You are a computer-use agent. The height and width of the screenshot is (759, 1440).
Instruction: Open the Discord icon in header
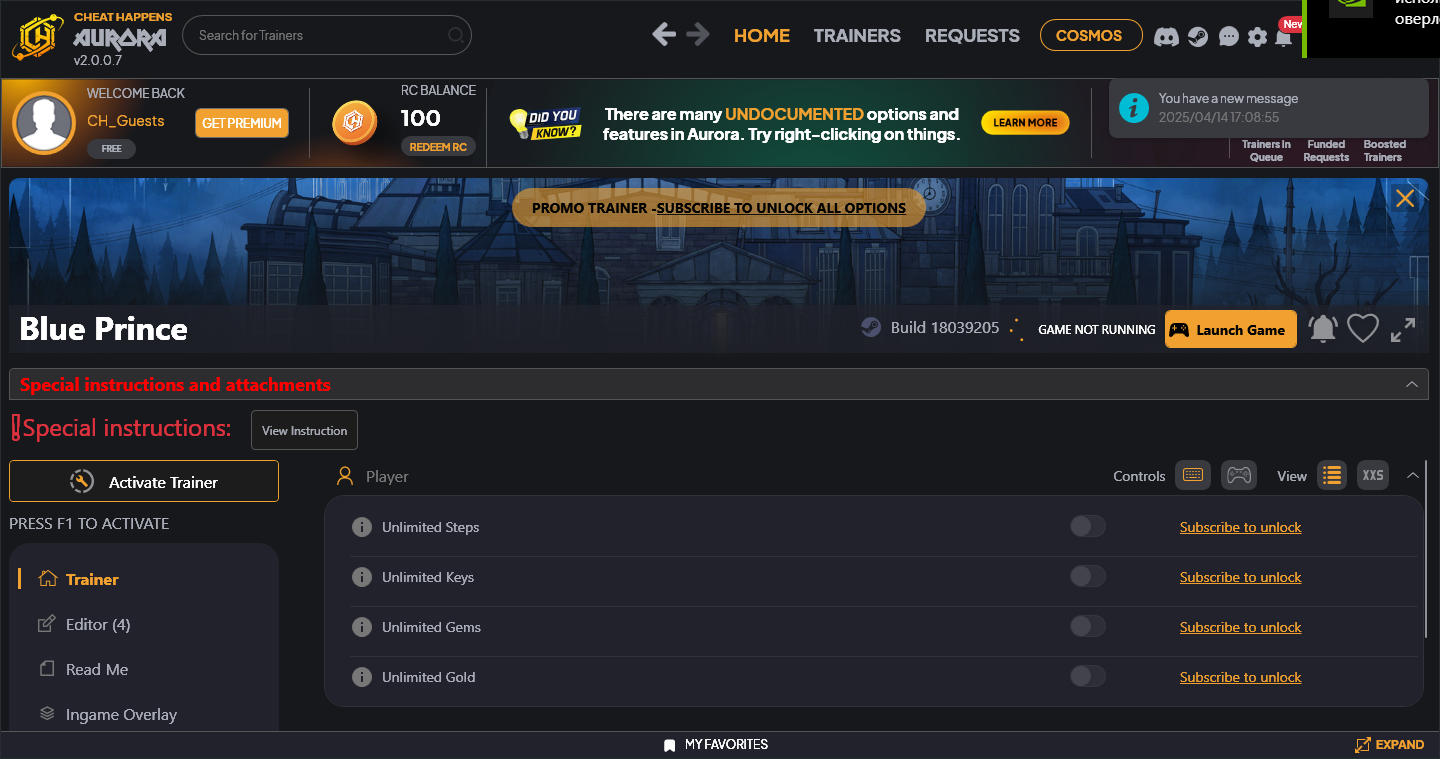click(1166, 37)
